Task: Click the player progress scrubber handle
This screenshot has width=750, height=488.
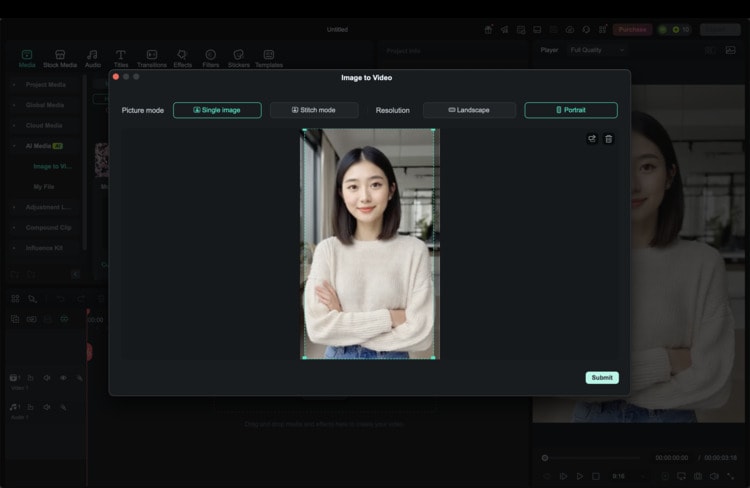Action: coord(545,458)
